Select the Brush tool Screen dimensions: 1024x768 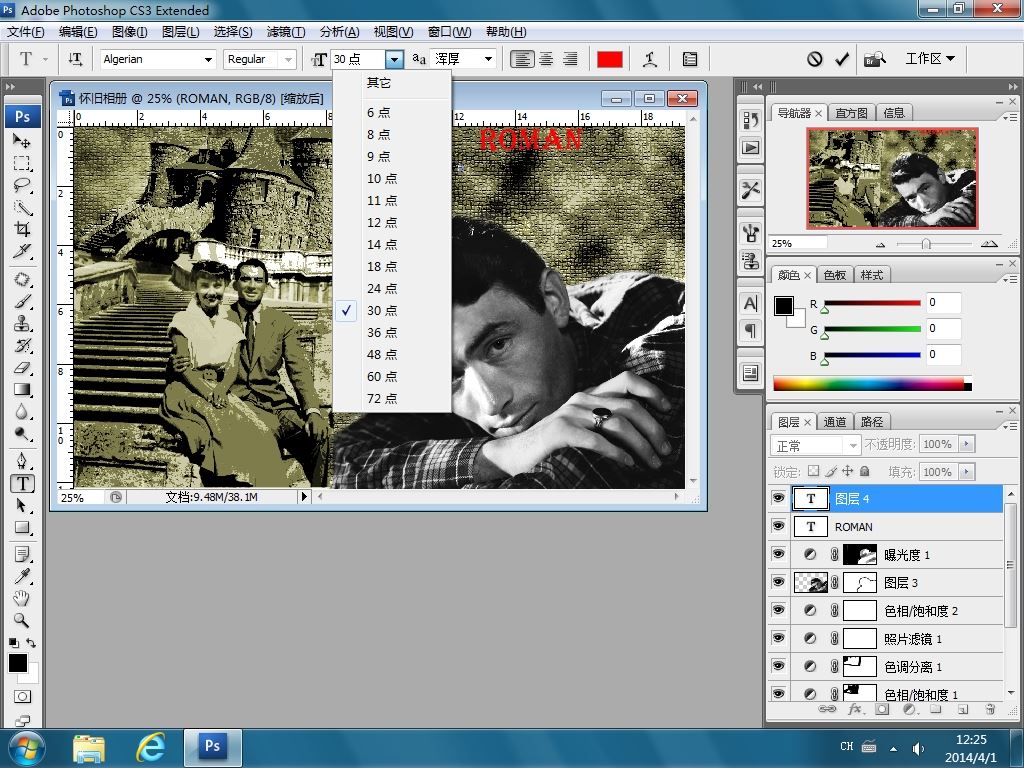[x=22, y=302]
